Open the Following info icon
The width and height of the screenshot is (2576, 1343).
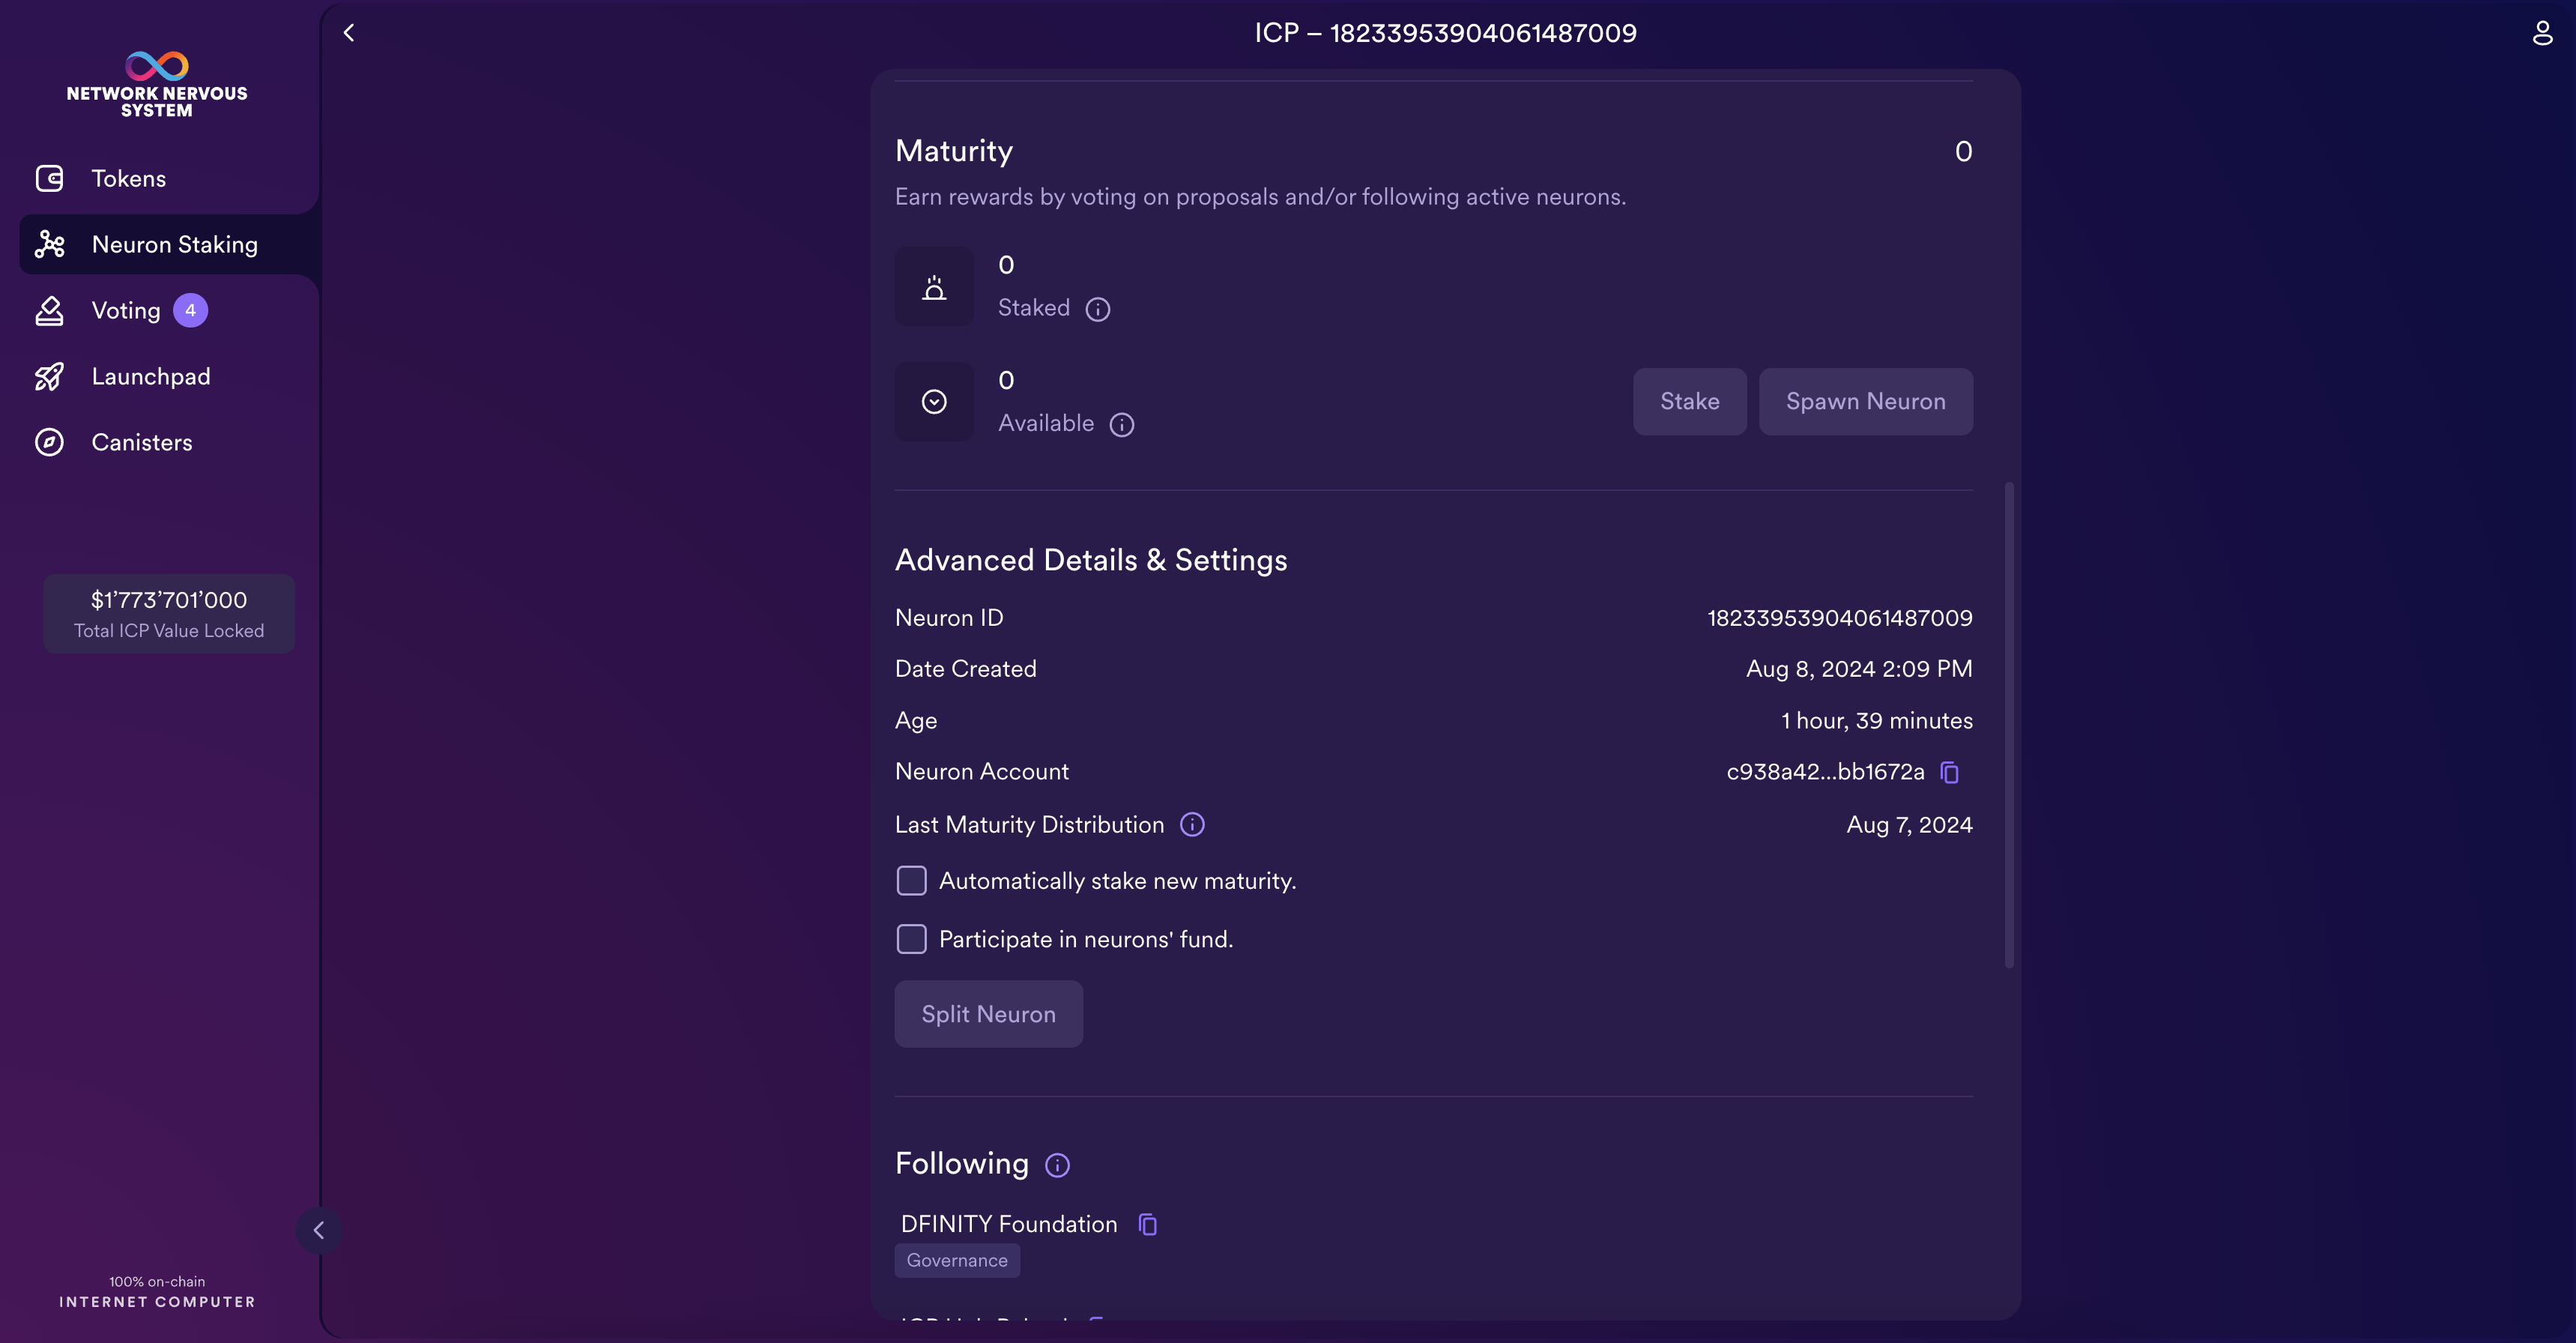point(1057,1165)
